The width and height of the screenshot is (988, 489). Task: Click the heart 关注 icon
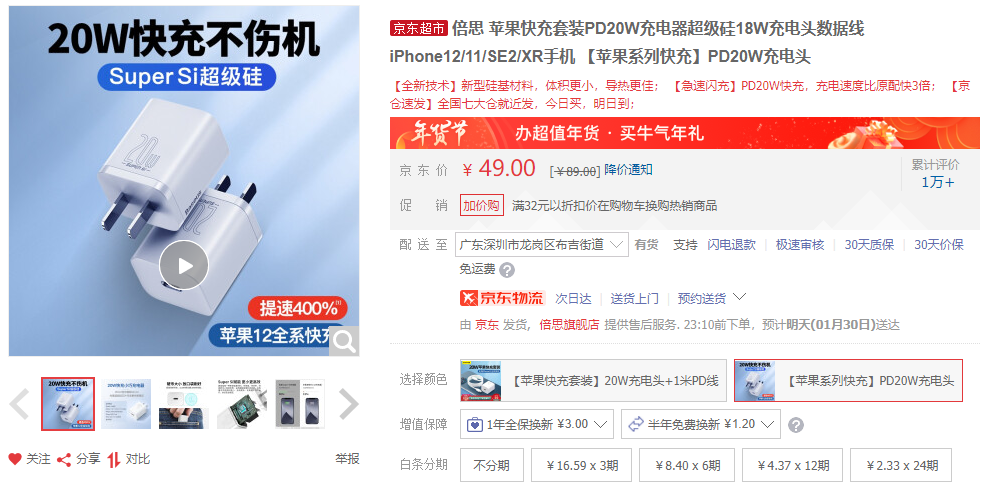(14, 459)
